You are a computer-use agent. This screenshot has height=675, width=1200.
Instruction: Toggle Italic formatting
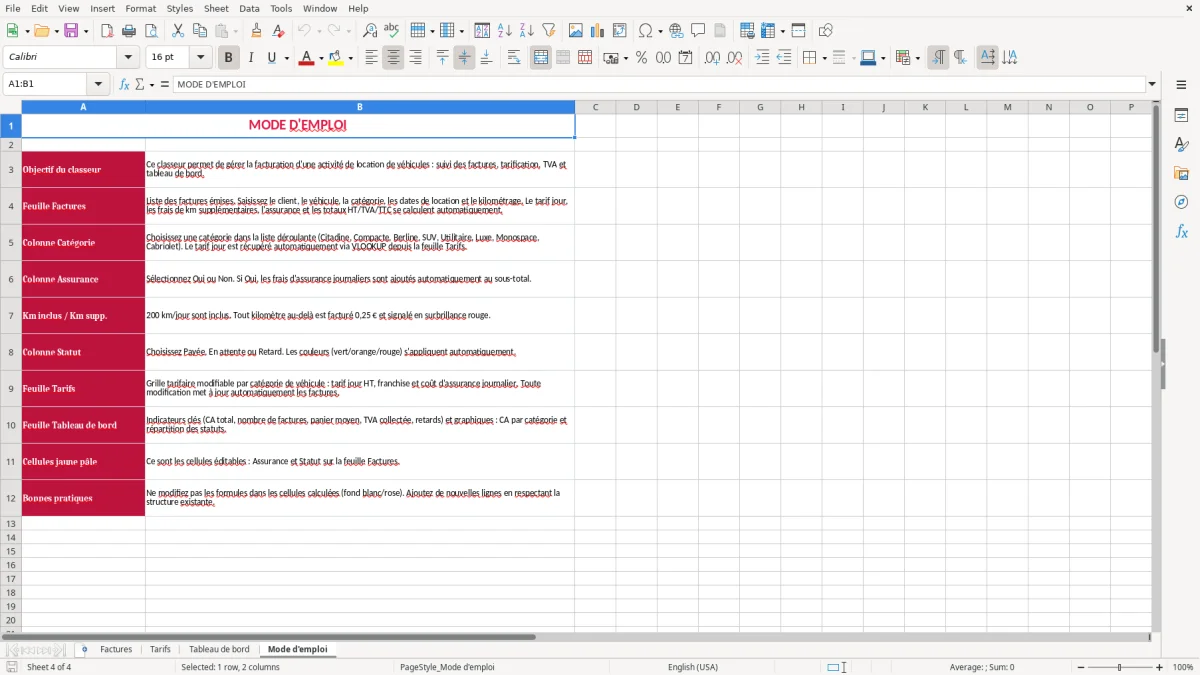[251, 58]
